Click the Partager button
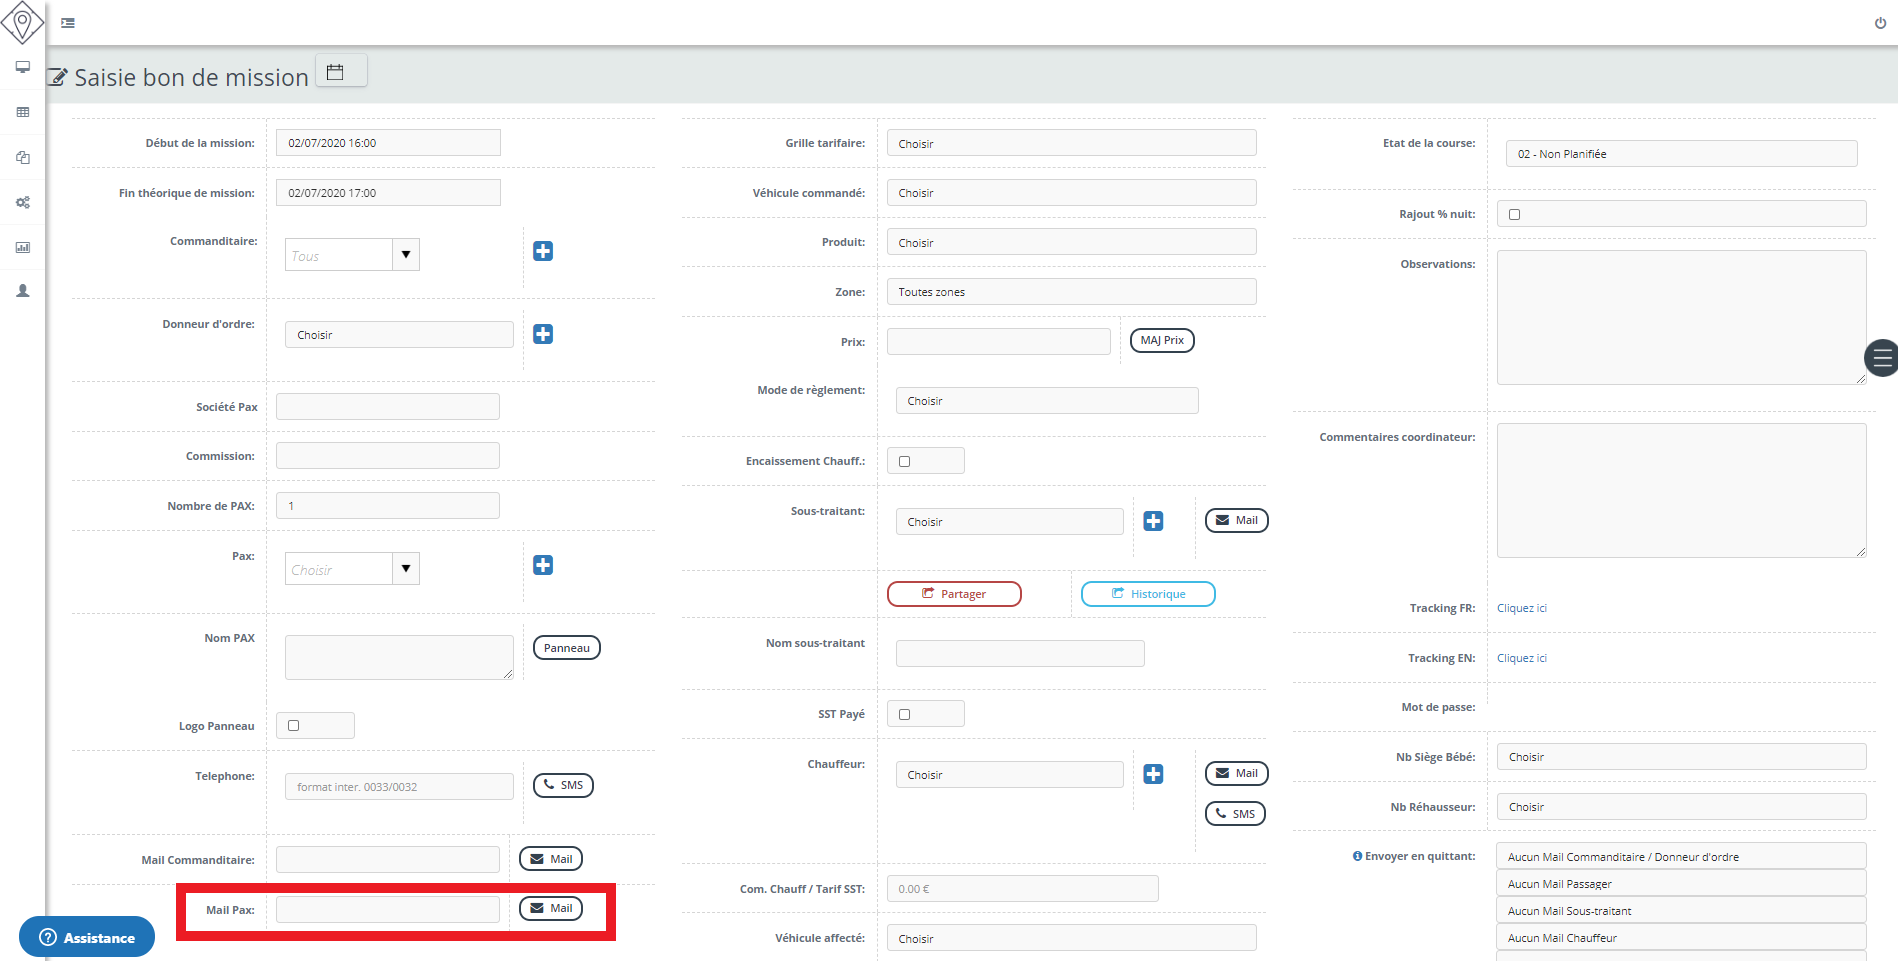 pyautogui.click(x=954, y=594)
